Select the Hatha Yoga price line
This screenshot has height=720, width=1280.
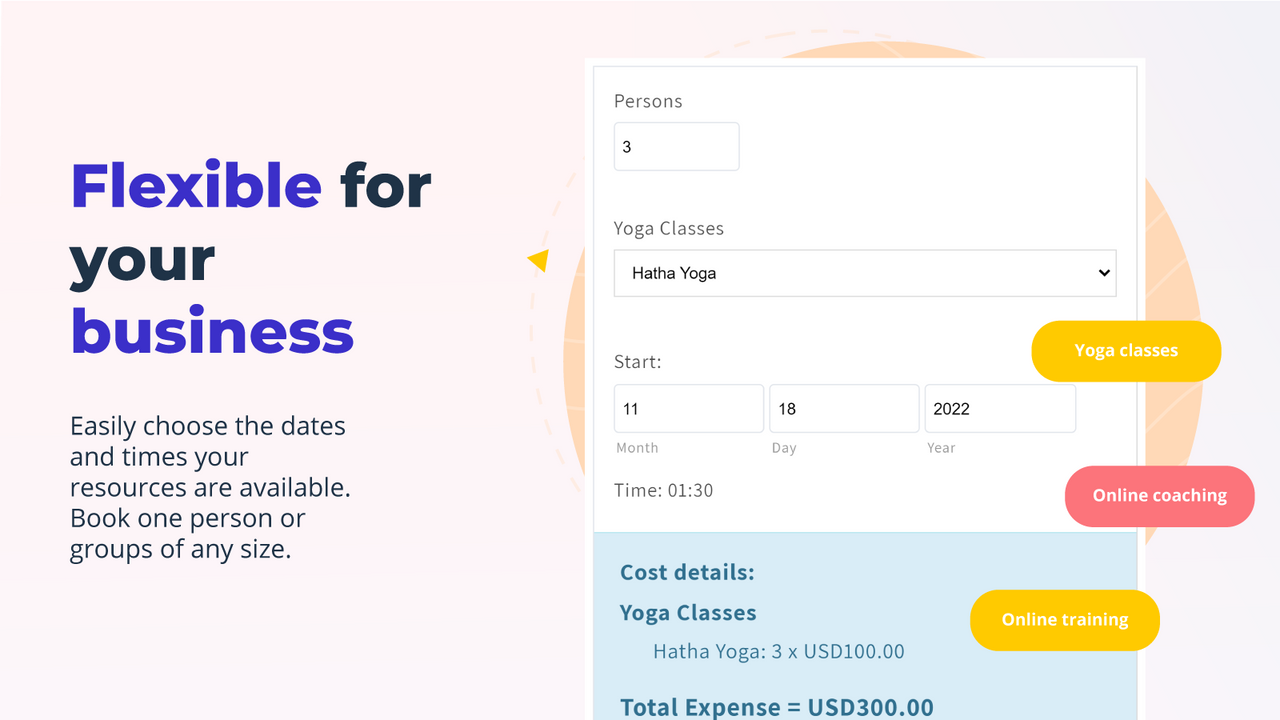778,651
